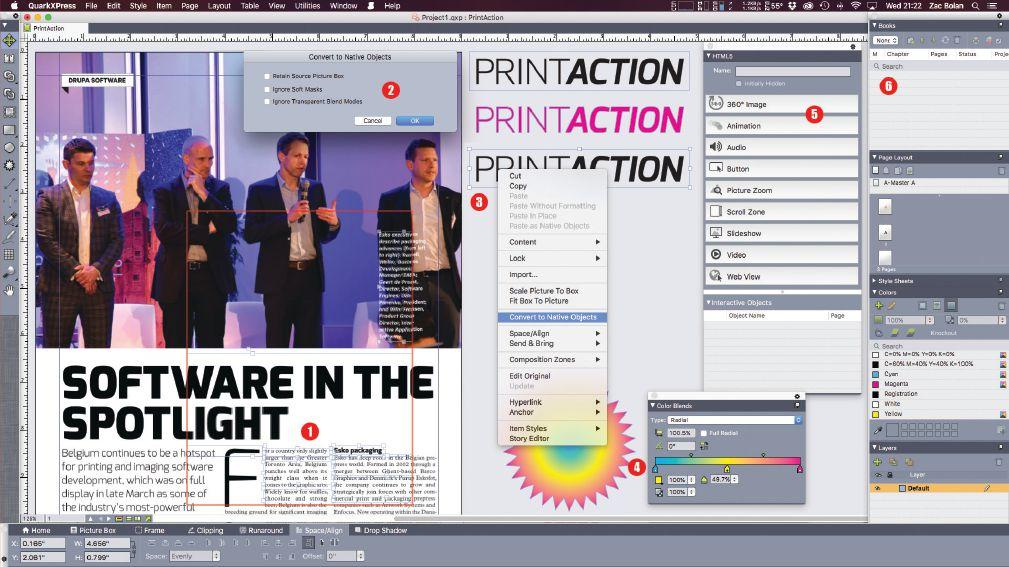This screenshot has width=1009, height=567.
Task: Add a new layer in Layers panel
Action: pos(877,461)
